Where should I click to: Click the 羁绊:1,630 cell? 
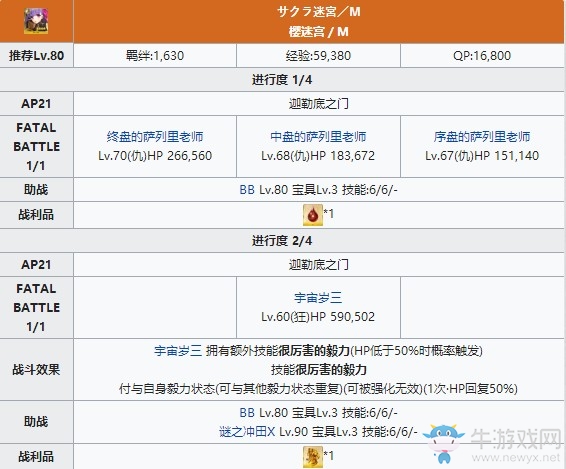[x=155, y=56]
